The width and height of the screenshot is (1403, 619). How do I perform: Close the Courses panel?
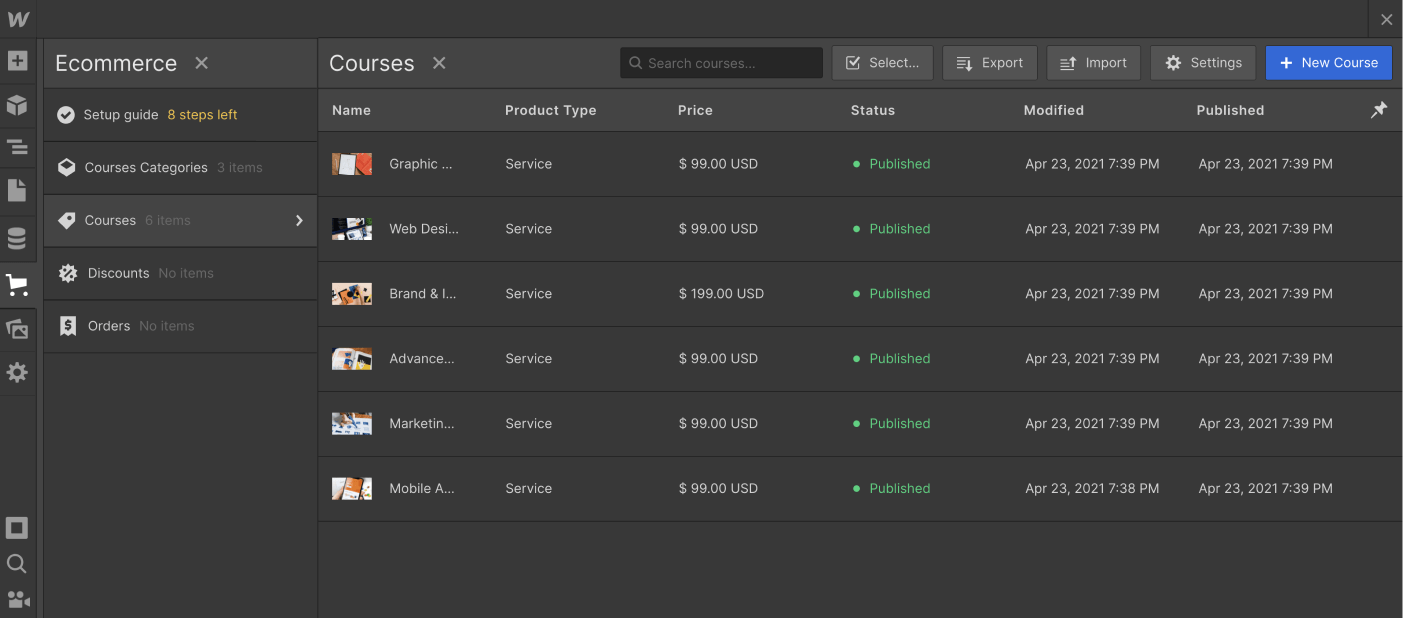click(x=439, y=63)
